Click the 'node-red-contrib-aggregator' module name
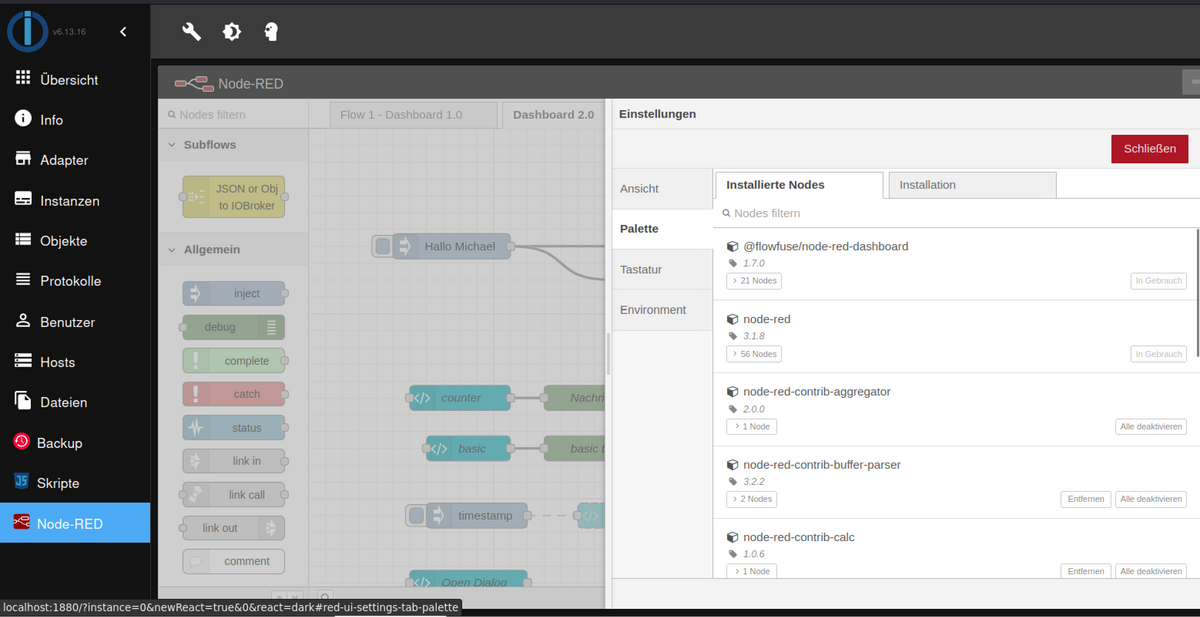1200x617 pixels. [817, 392]
